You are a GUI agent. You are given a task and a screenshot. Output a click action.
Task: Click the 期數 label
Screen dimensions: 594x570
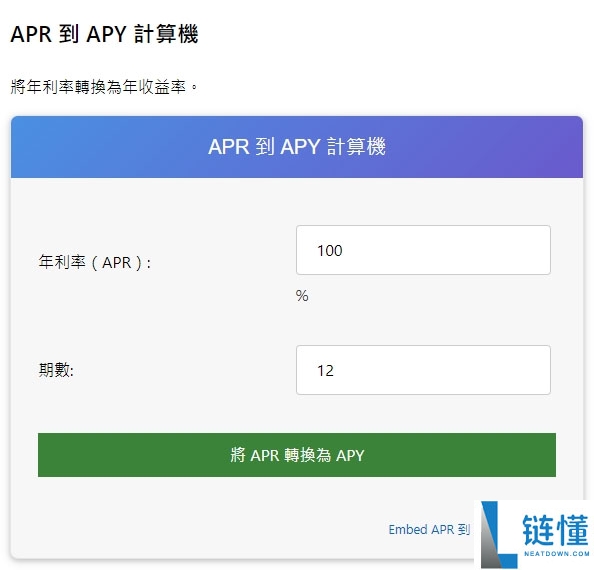[56, 370]
